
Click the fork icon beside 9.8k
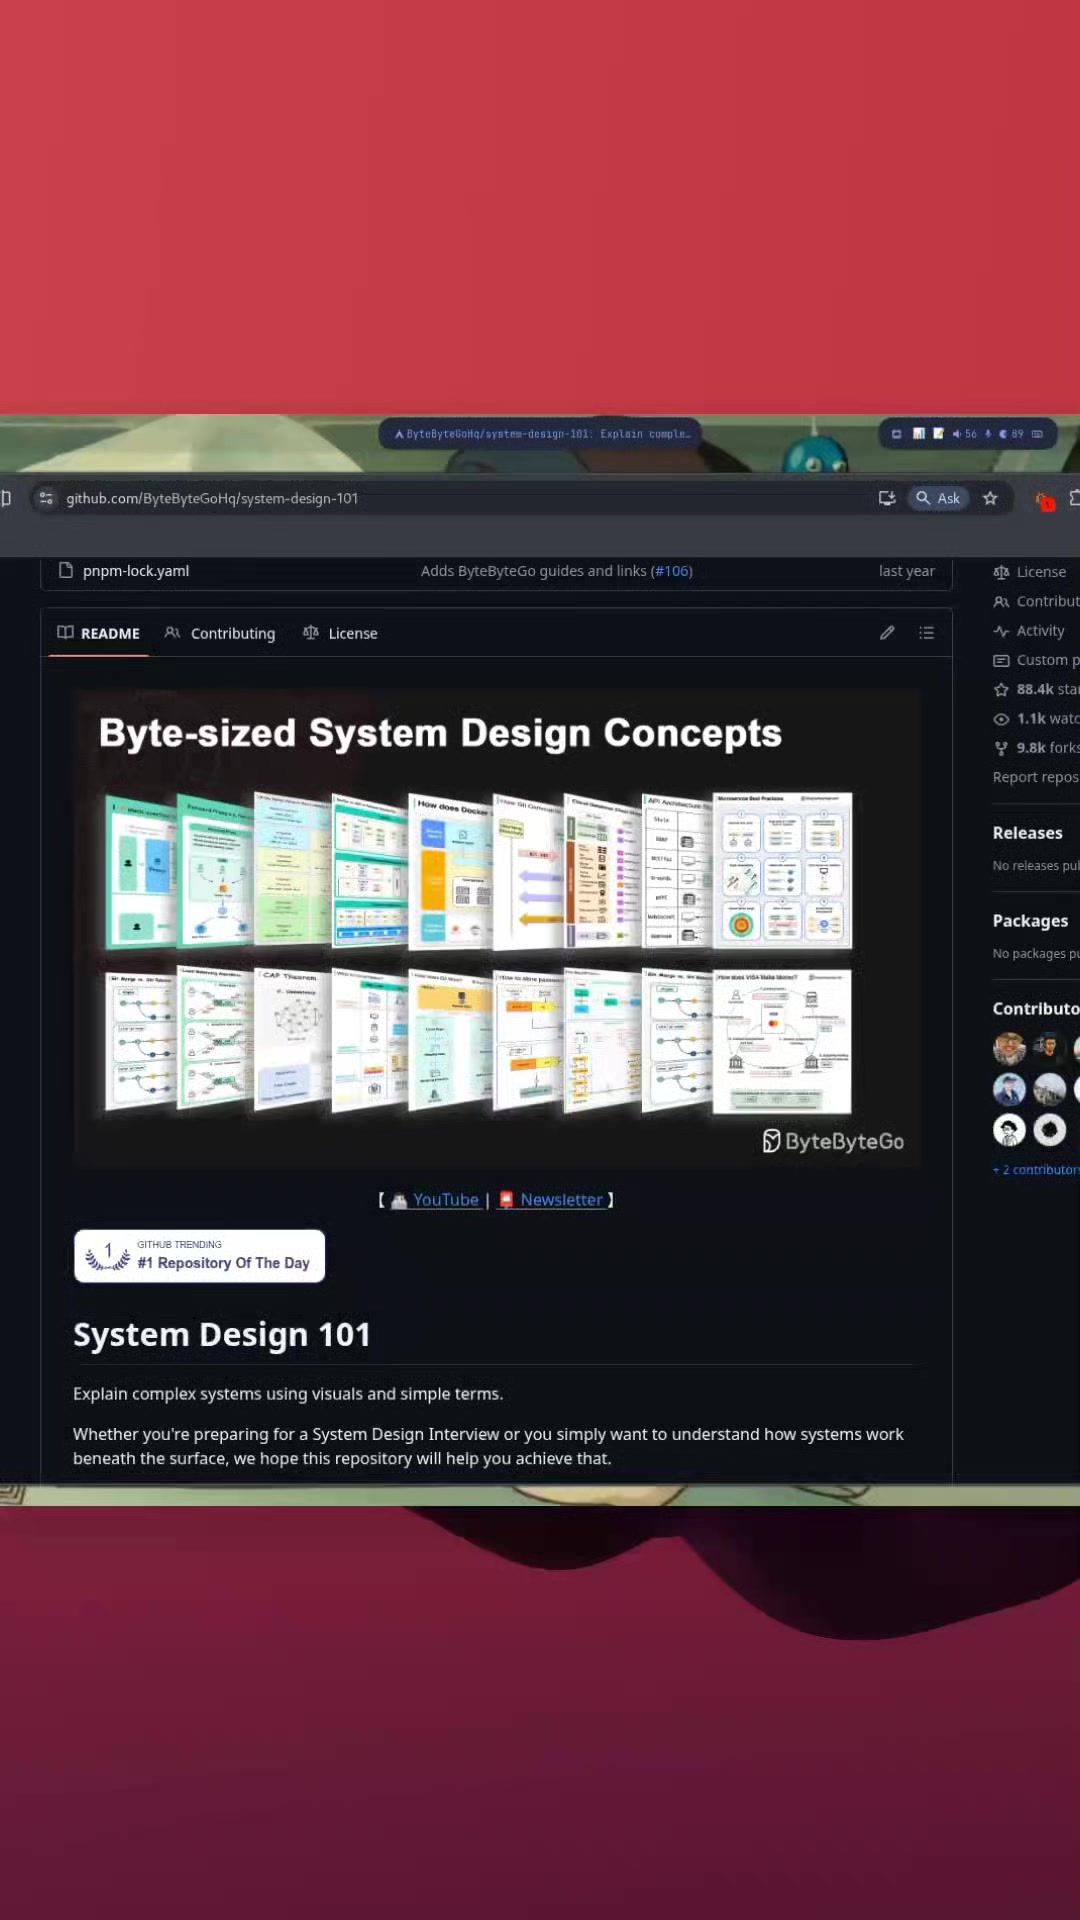1001,748
